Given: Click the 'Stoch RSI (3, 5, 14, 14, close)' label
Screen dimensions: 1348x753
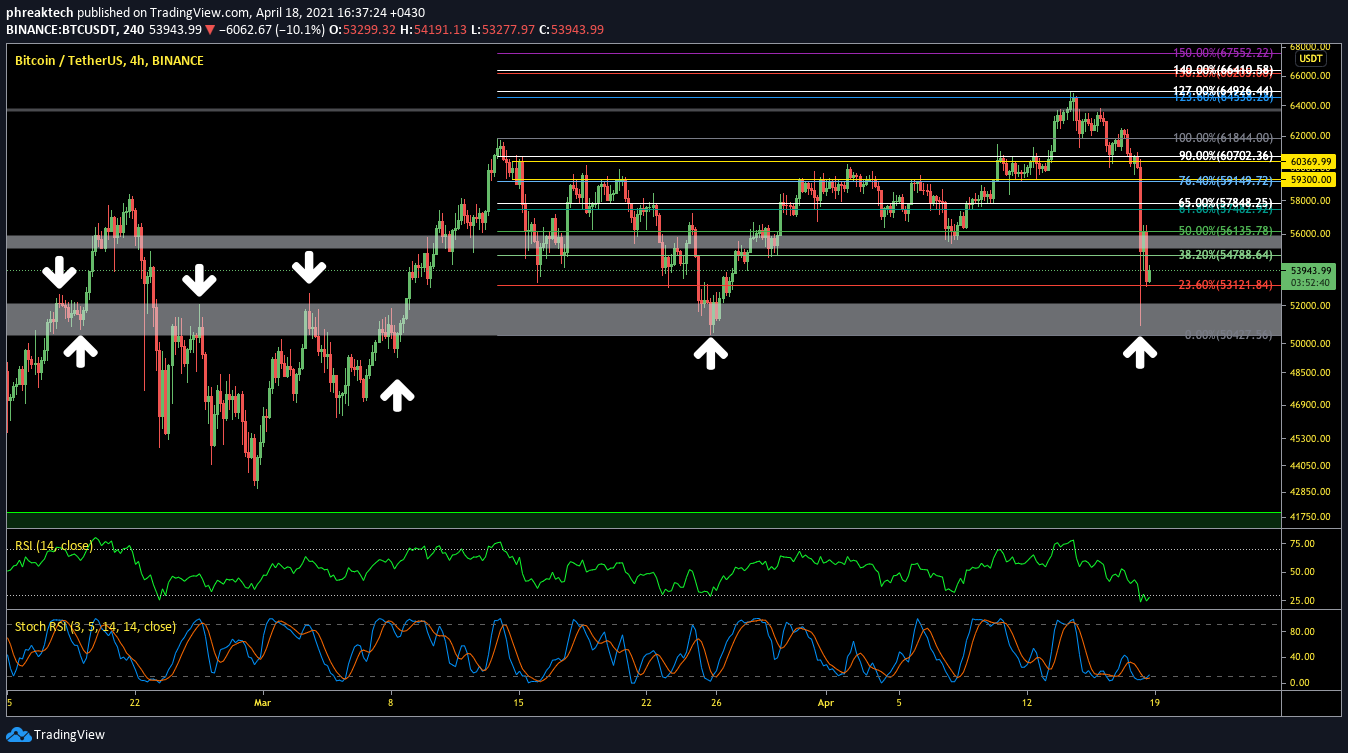Looking at the screenshot, I should 95,627.
